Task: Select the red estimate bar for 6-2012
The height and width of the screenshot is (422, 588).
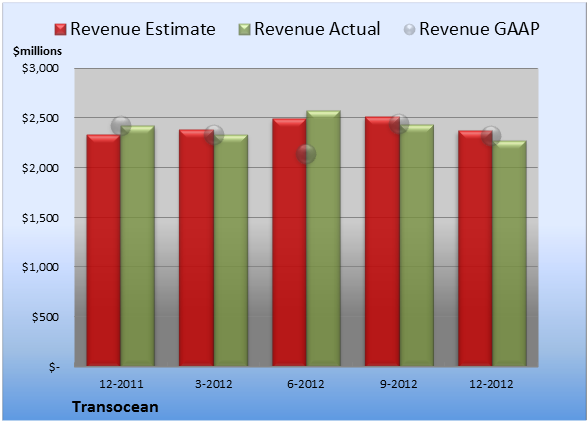Action: [289, 242]
